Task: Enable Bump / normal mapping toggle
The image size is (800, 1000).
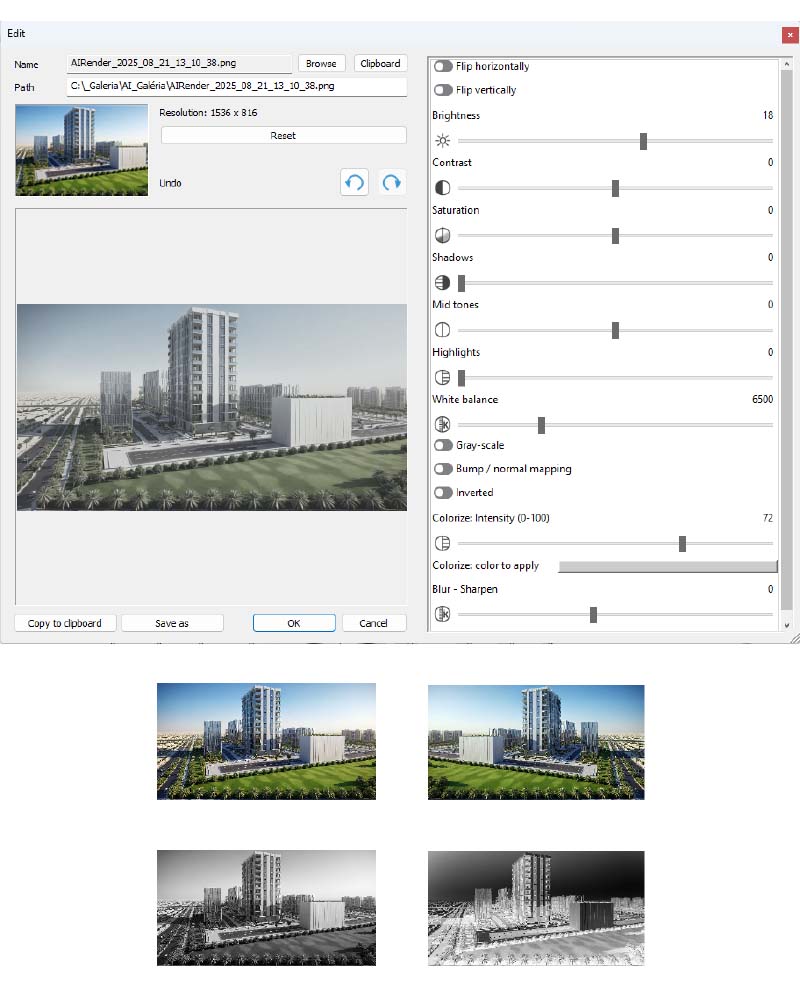Action: [x=443, y=469]
